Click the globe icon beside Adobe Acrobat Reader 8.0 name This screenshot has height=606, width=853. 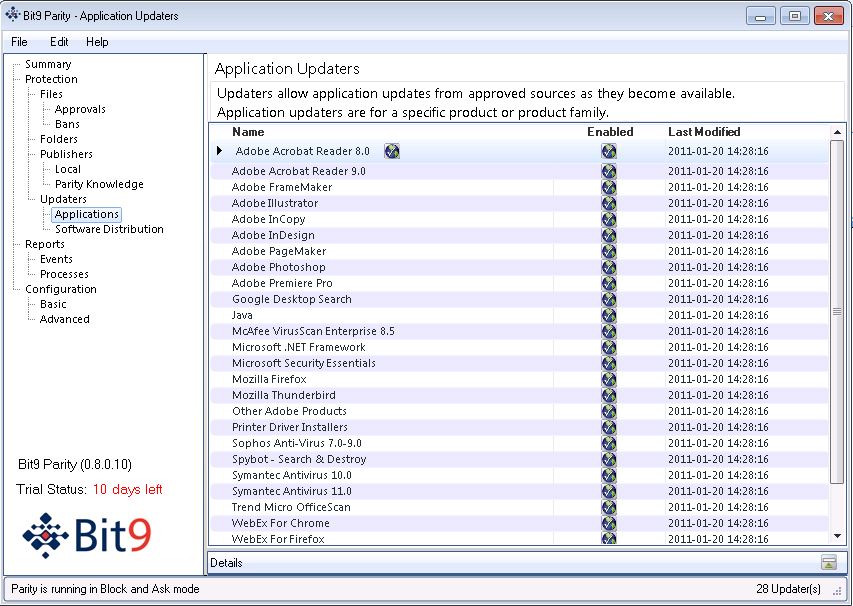click(x=392, y=151)
